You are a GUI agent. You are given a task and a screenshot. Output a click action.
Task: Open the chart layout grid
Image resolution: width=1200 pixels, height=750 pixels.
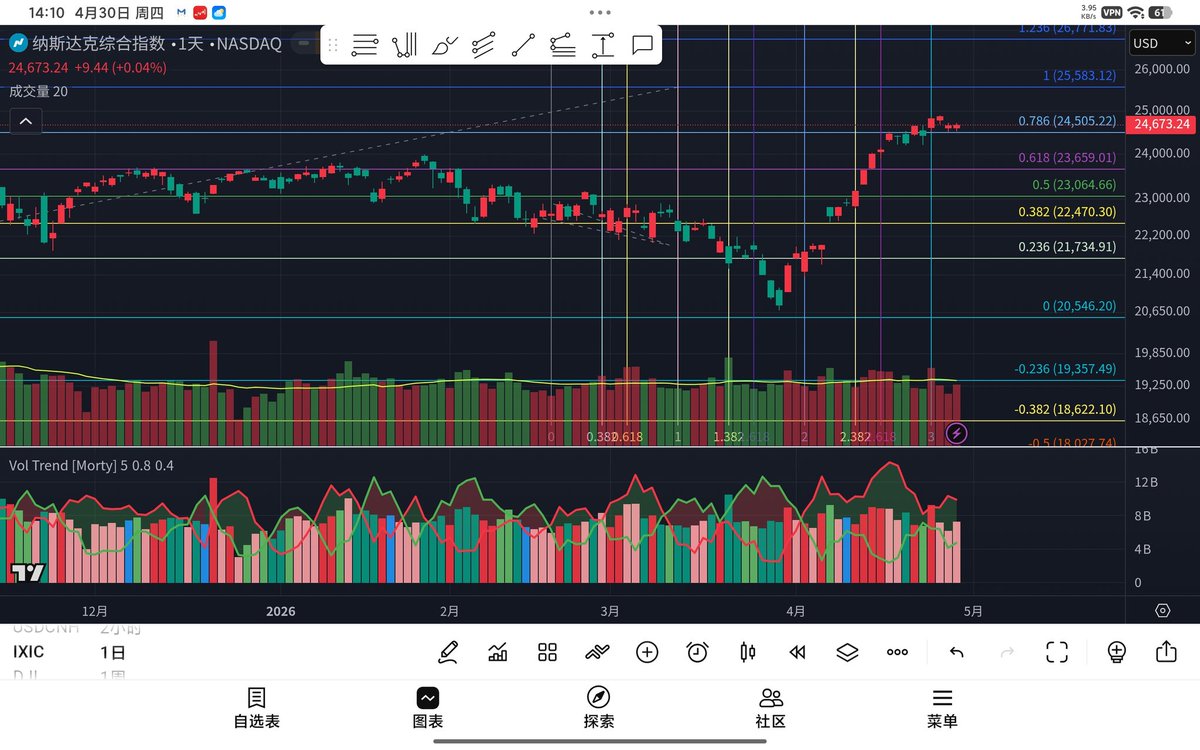547,653
